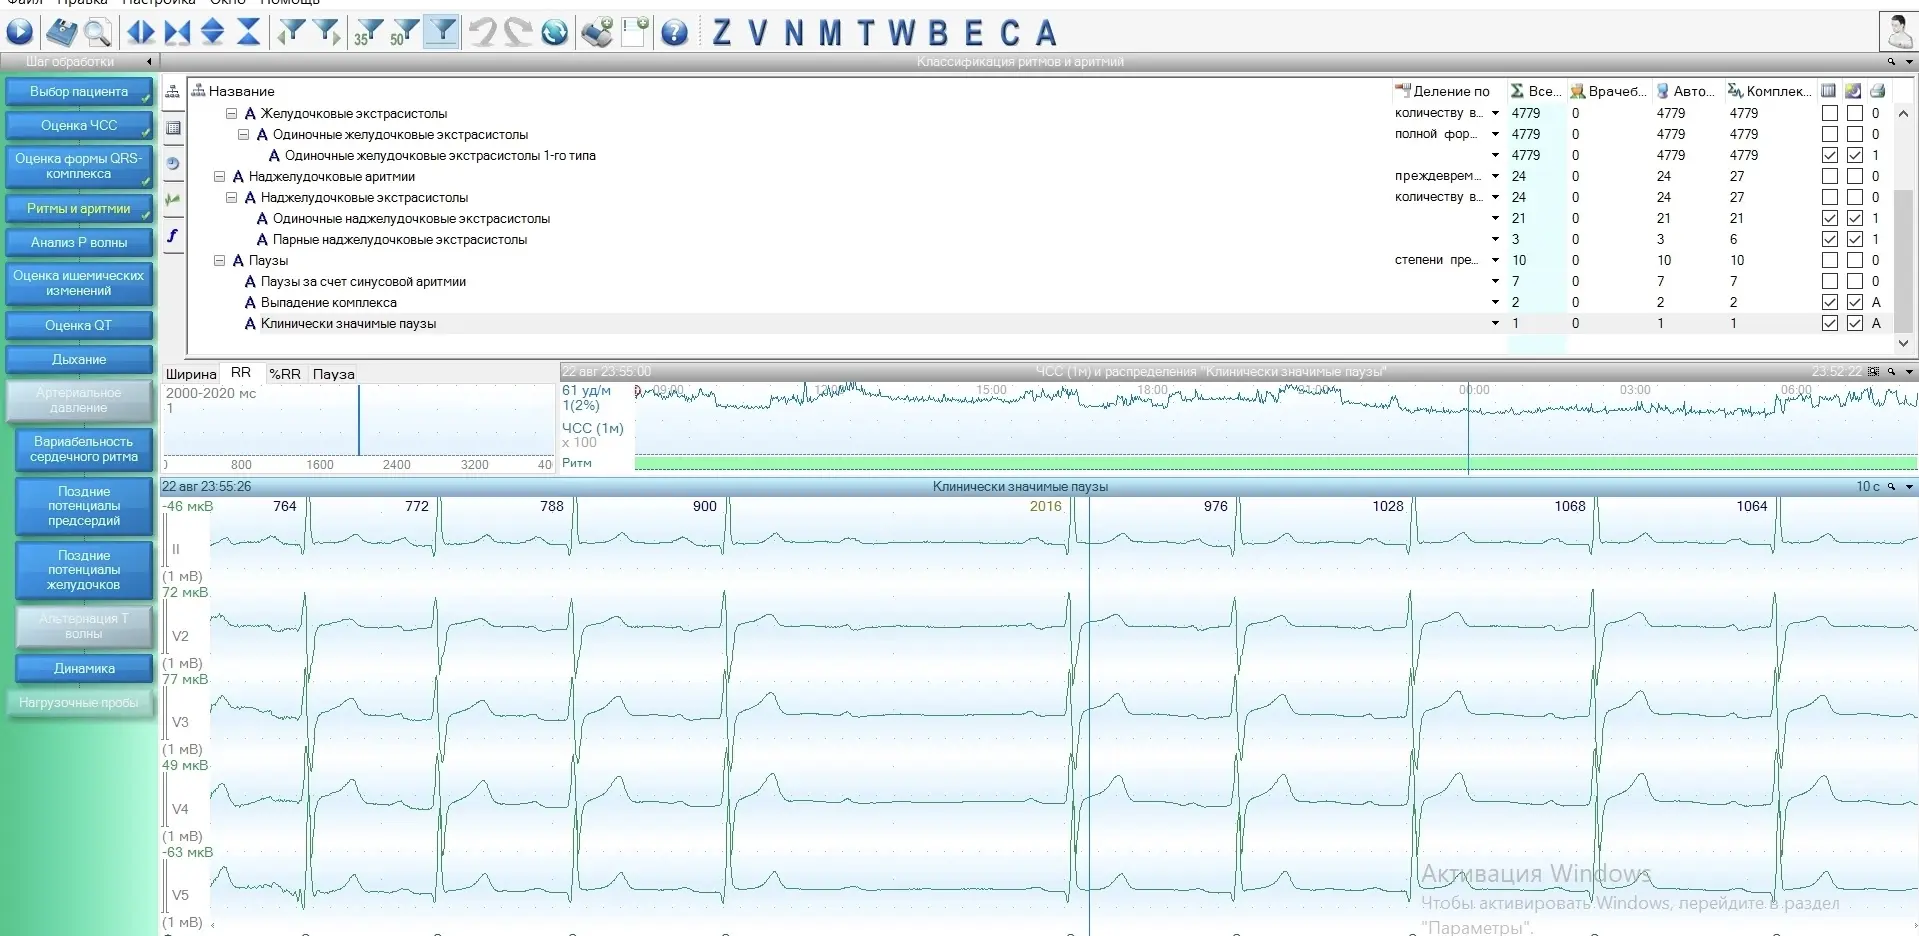Viewport: 1919px width, 936px height.
Task: Switch to the '%RR' tab
Action: [x=285, y=373]
